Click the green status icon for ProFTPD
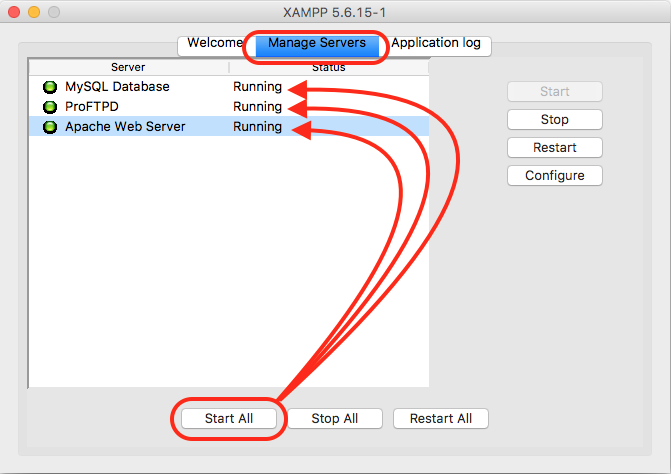Image resolution: width=671 pixels, height=474 pixels. tap(50, 107)
